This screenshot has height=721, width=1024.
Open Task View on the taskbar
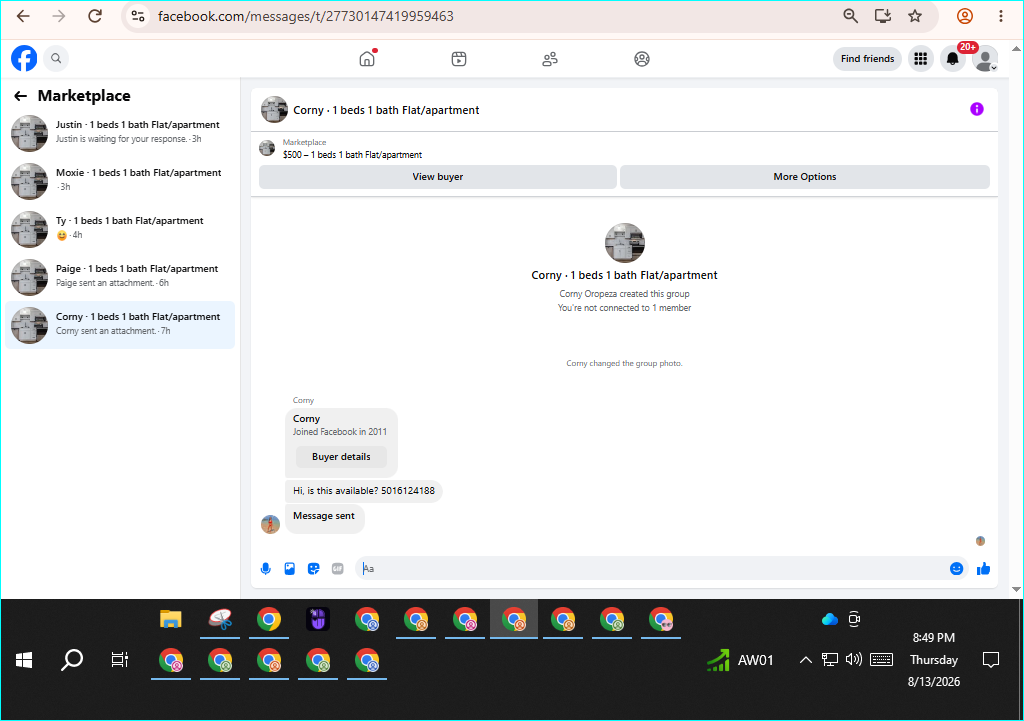pyautogui.click(x=120, y=660)
